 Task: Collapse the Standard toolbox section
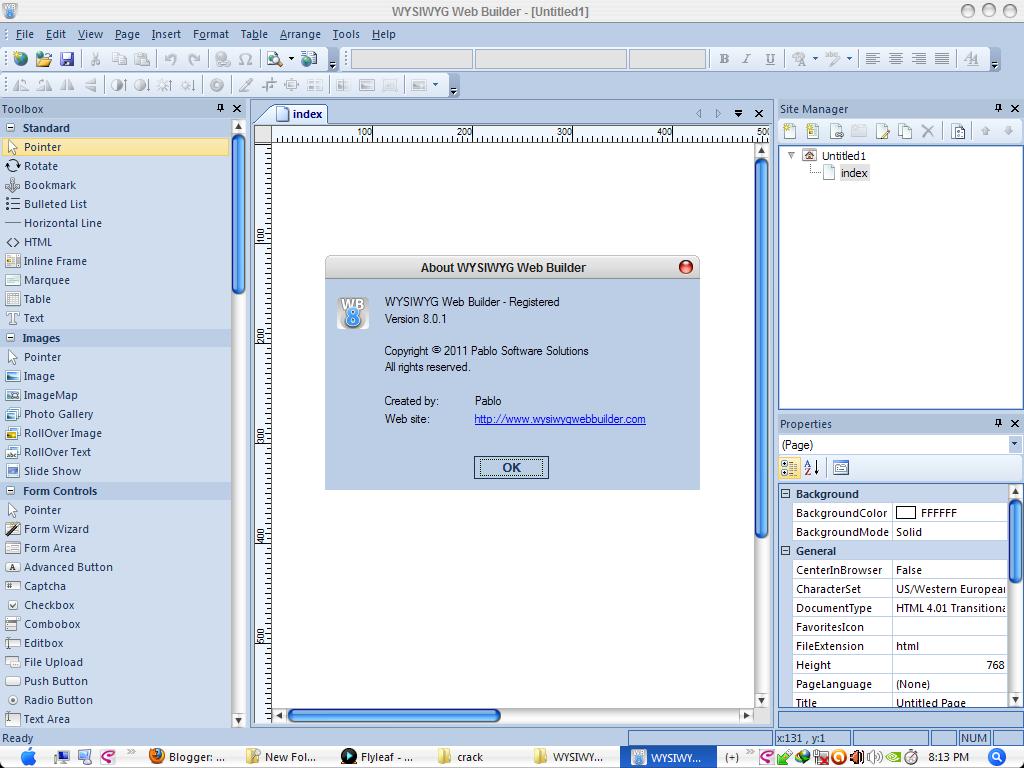[x=10, y=128]
